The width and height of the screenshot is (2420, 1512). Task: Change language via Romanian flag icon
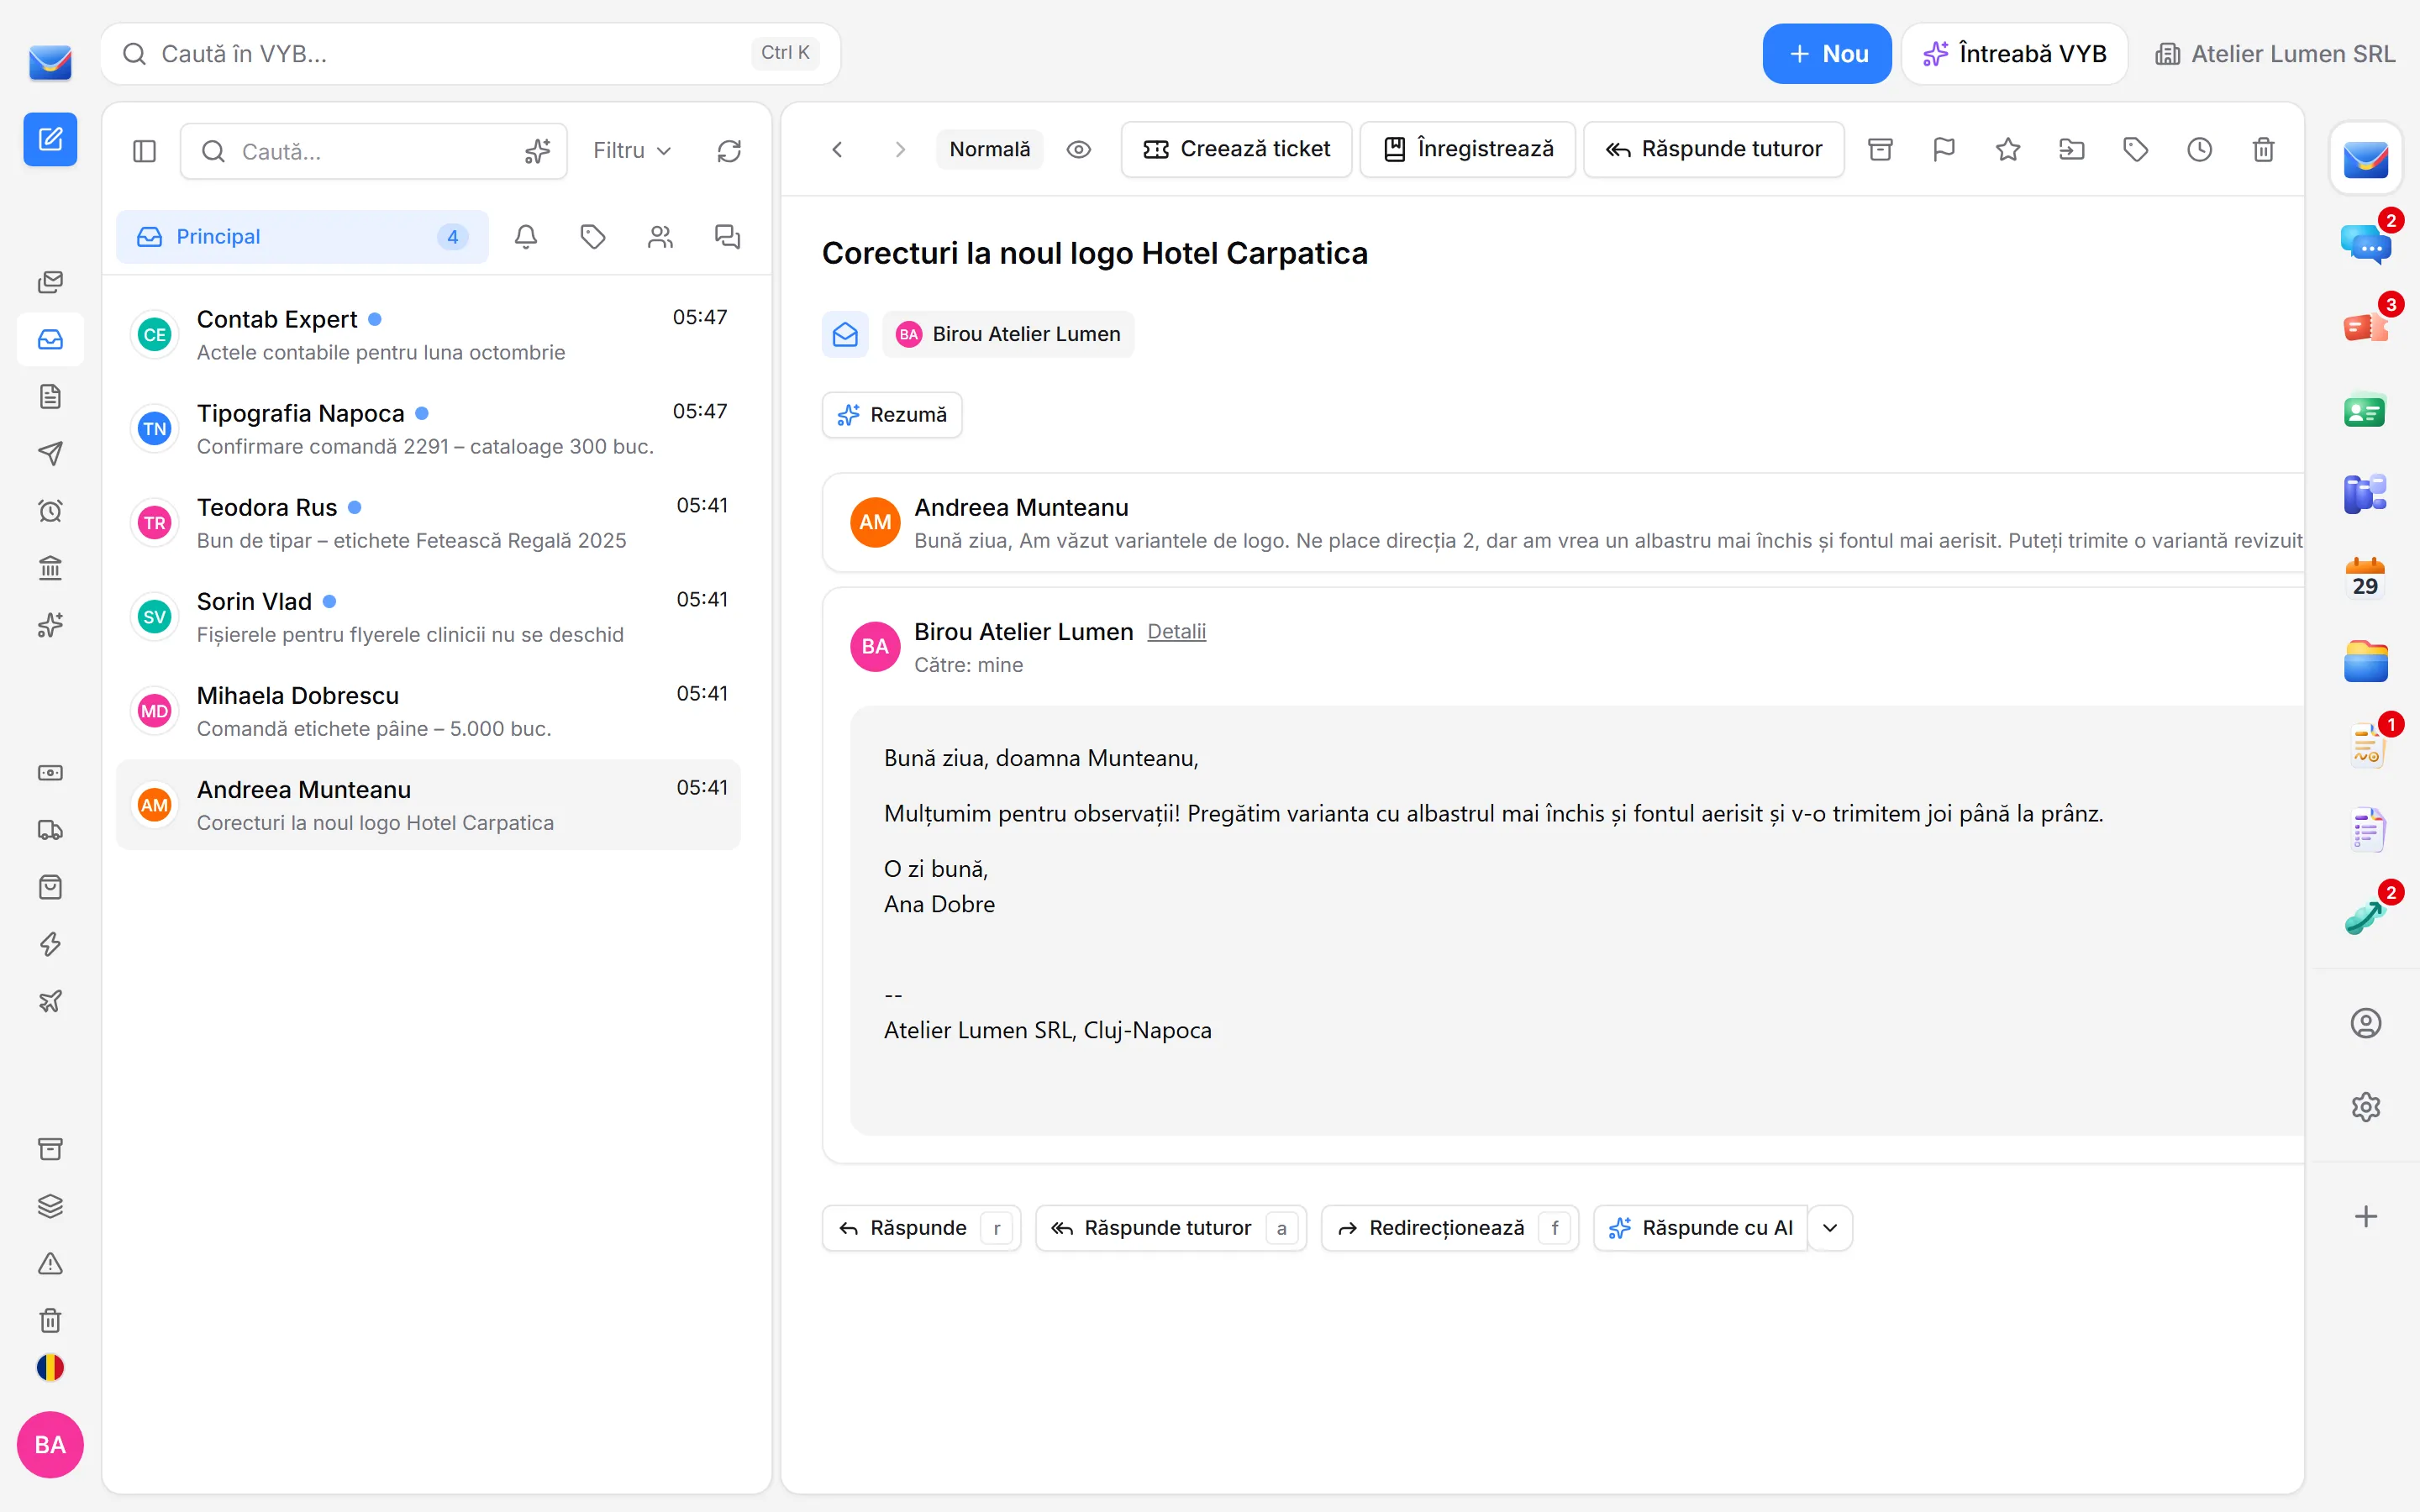tap(50, 1367)
